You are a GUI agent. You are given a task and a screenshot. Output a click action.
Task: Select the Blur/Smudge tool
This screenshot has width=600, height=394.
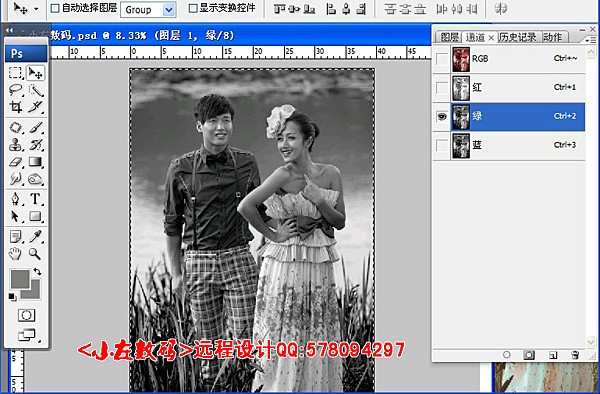pyautogui.click(x=15, y=179)
